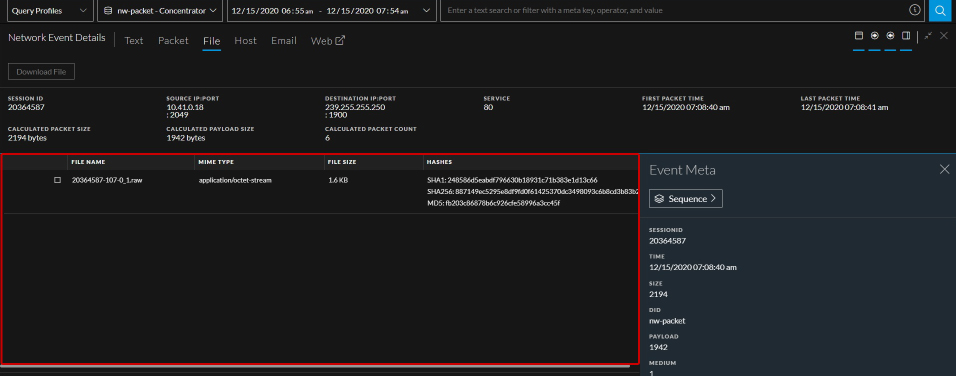
Task: Switch to the Host tab
Action: pos(246,41)
